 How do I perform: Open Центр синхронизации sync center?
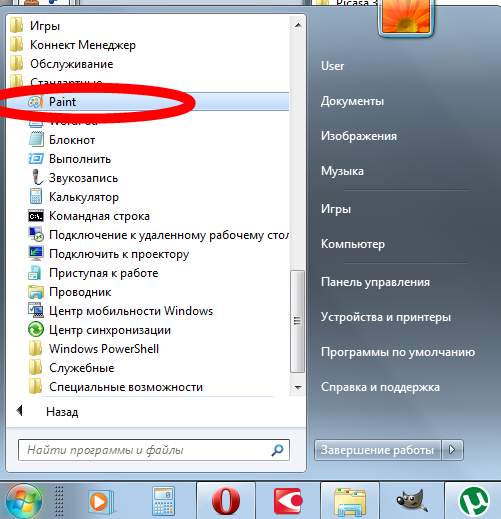click(110, 330)
